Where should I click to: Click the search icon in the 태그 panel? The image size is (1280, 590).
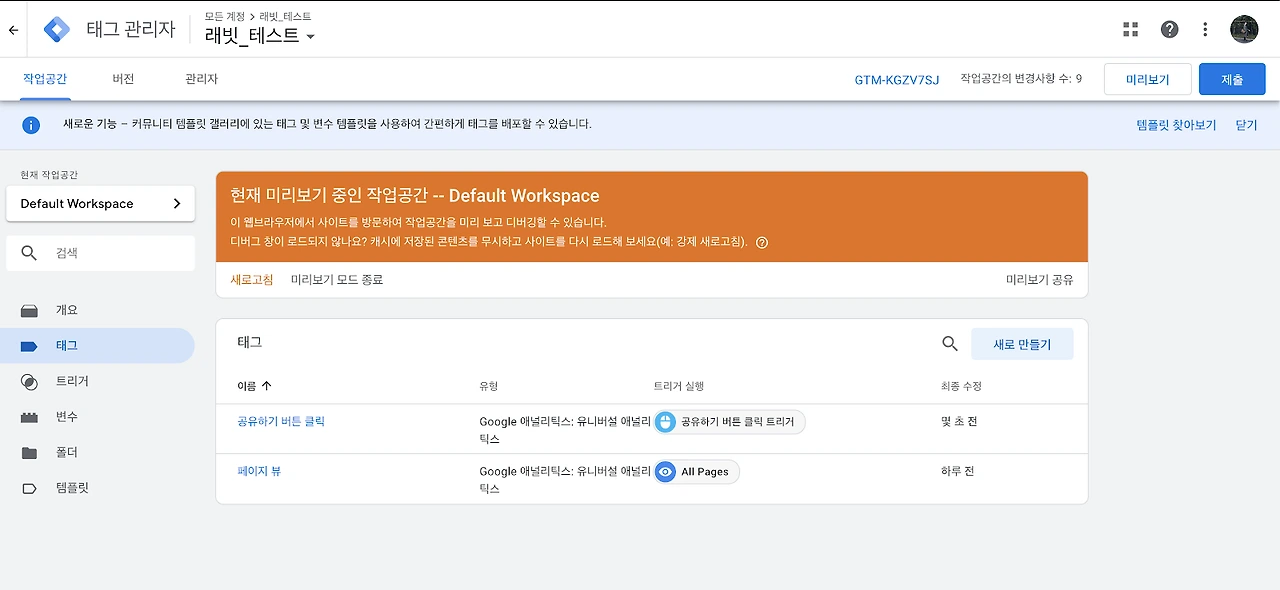(950, 343)
